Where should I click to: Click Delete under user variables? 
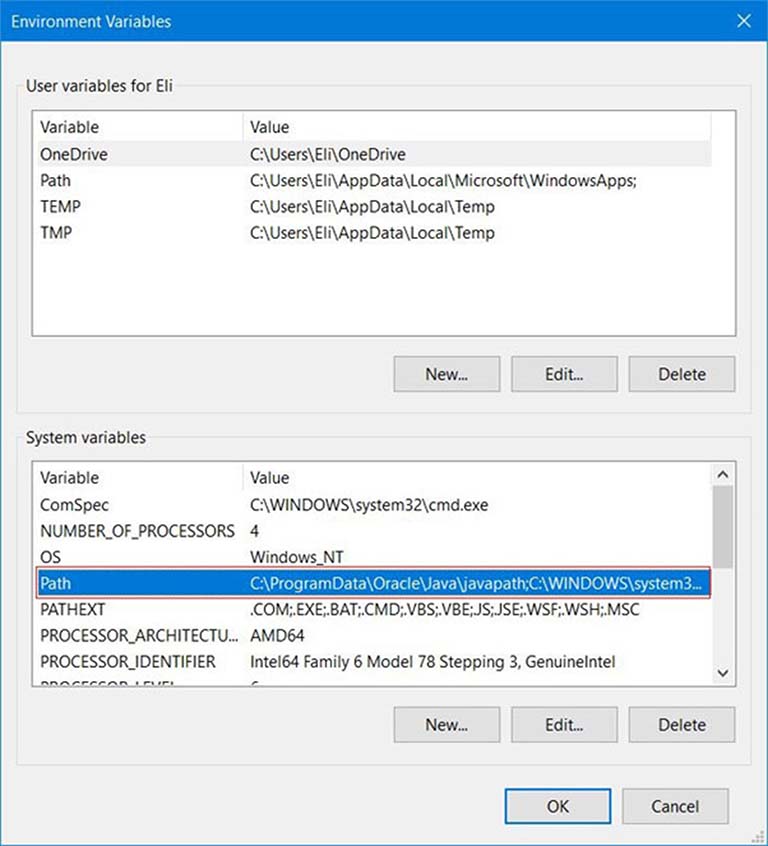[681, 374]
